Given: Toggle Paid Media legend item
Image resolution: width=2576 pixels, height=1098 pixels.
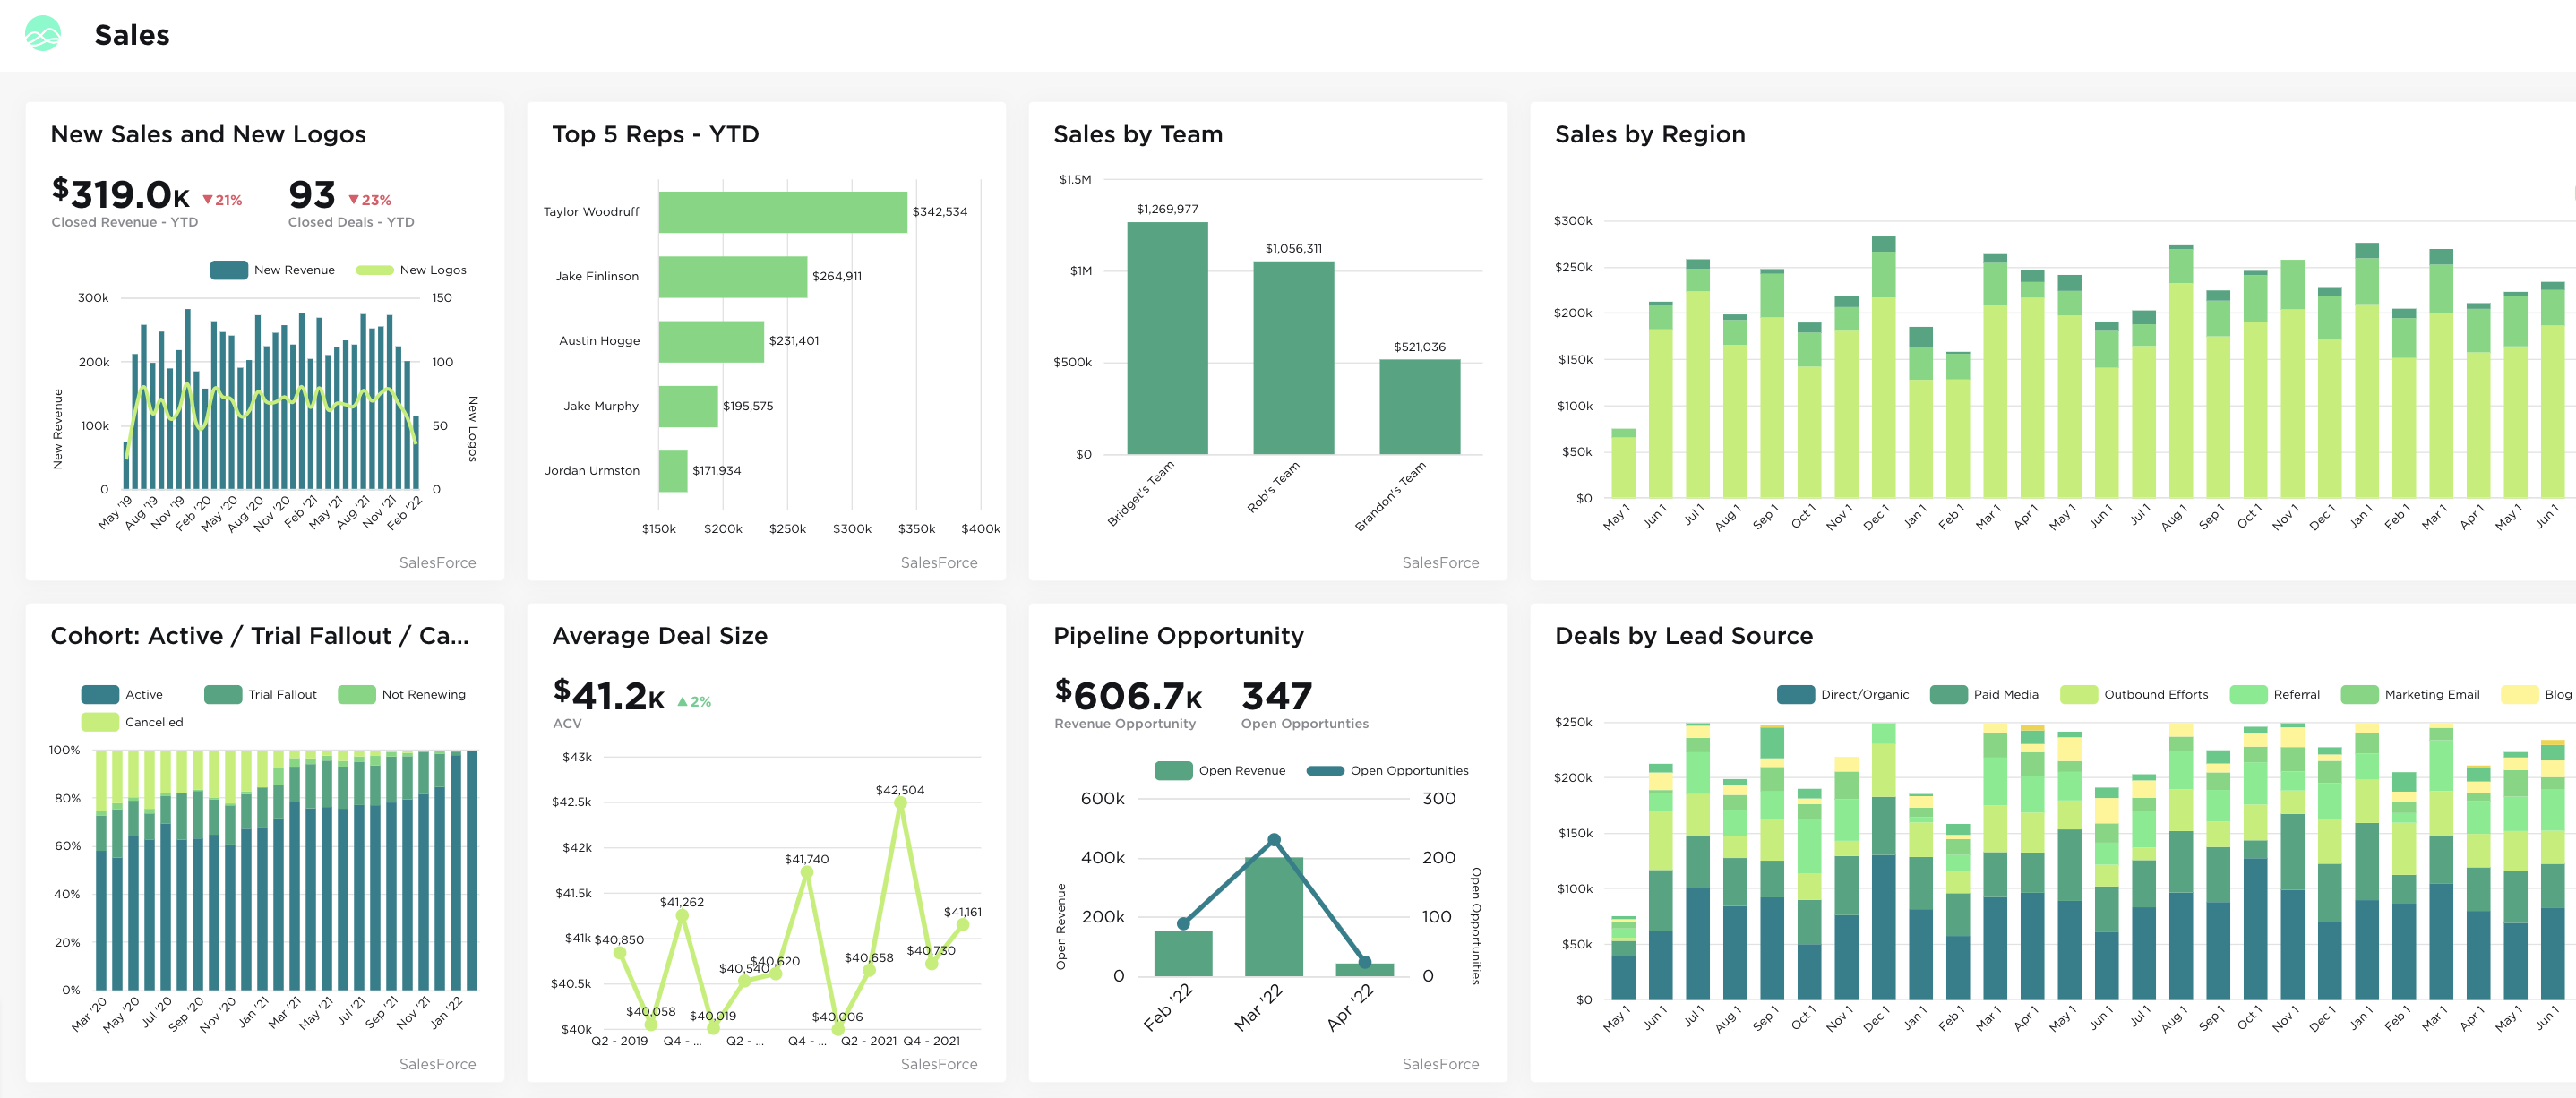Looking at the screenshot, I should click(x=1948, y=694).
